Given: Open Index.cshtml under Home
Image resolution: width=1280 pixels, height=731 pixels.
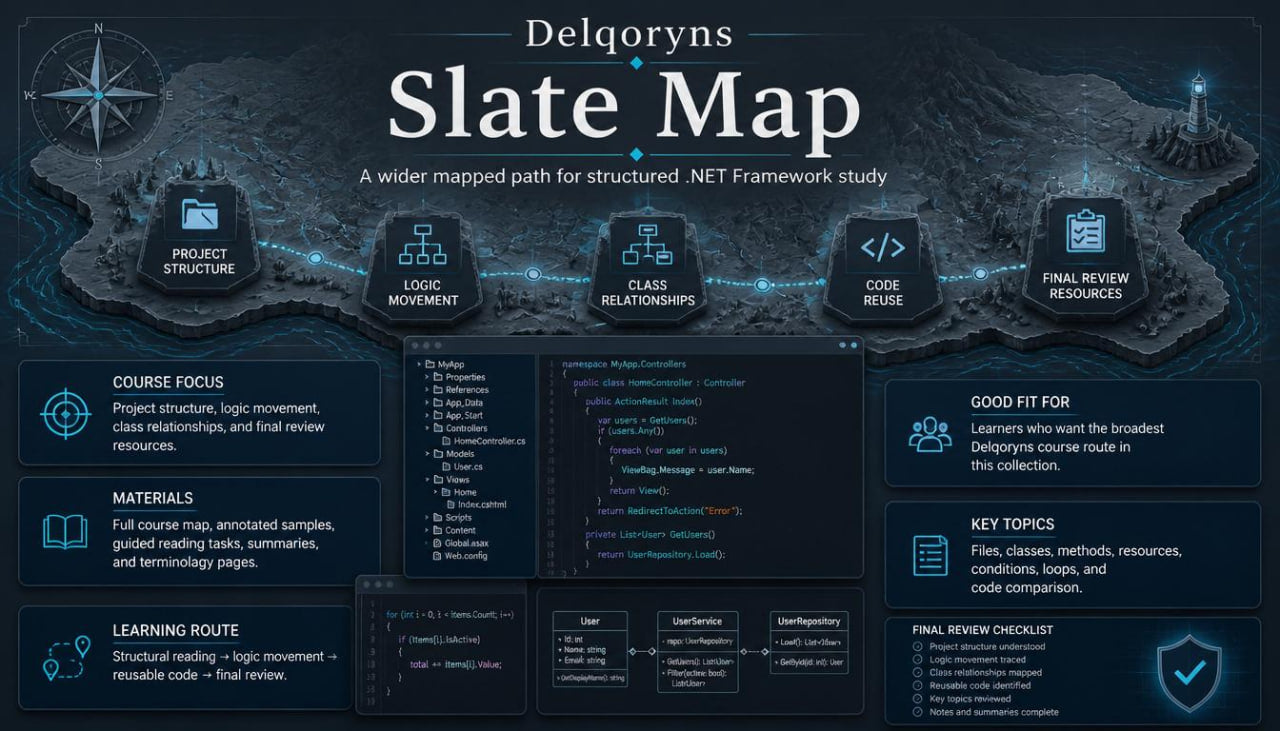Looking at the screenshot, I should 475,505.
